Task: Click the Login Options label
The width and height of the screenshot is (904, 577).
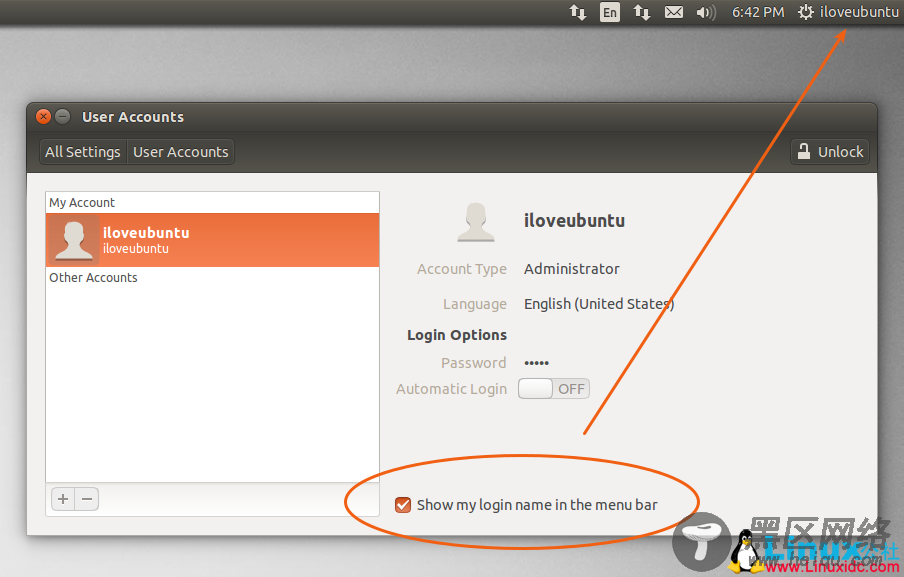Action: click(457, 335)
